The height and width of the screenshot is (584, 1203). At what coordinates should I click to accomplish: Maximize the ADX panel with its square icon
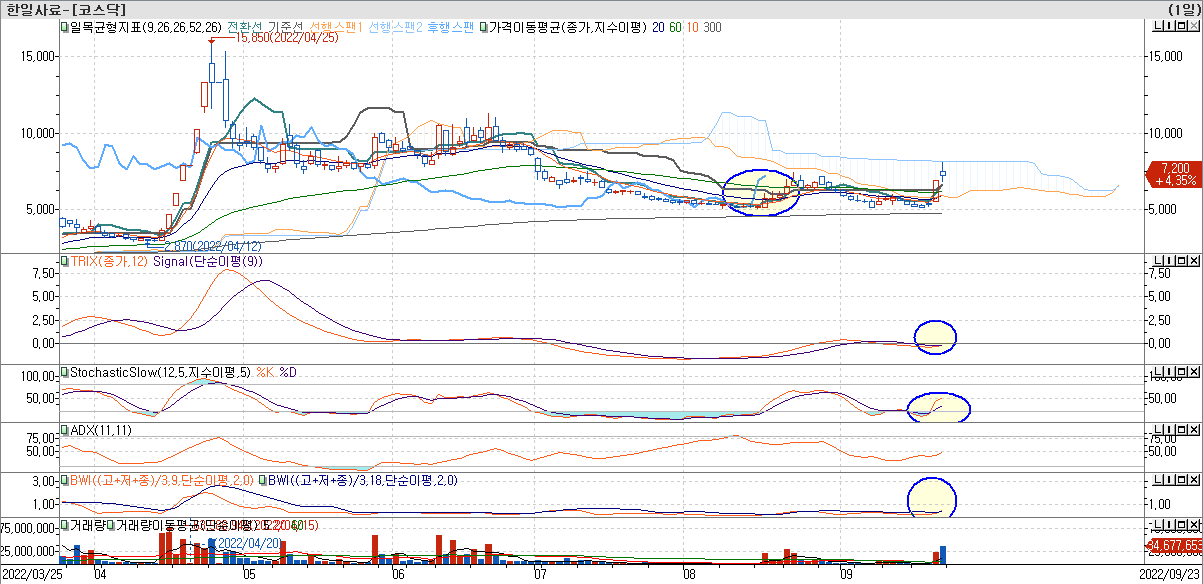(1181, 430)
